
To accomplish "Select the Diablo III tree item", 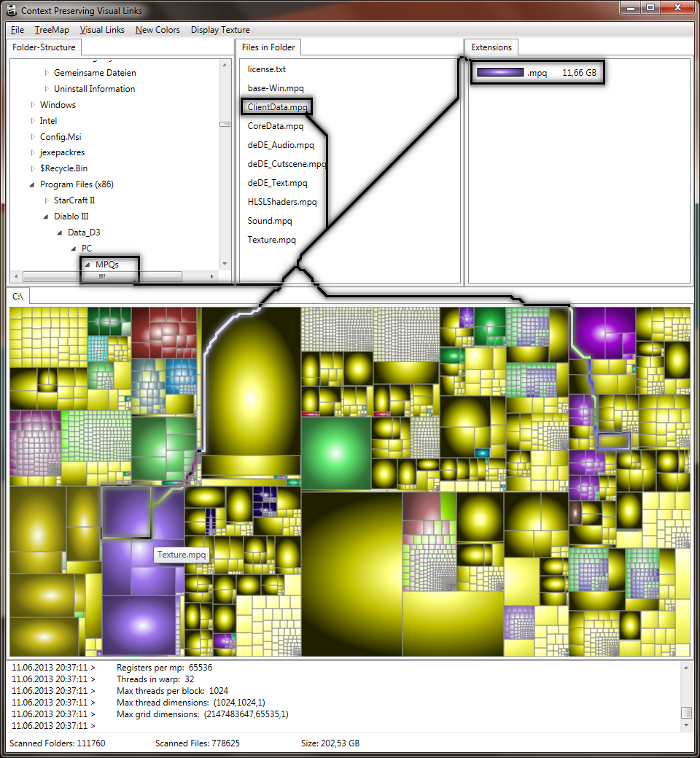I will point(71,217).
